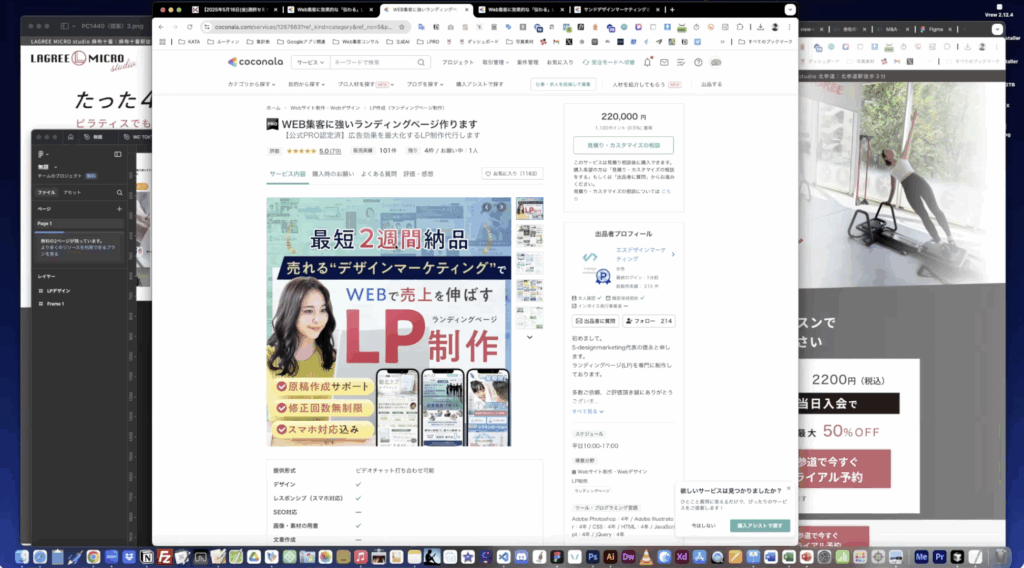The width and height of the screenshot is (1024, 568).
Task: Add a page in Figma pages panel
Action: 119,209
